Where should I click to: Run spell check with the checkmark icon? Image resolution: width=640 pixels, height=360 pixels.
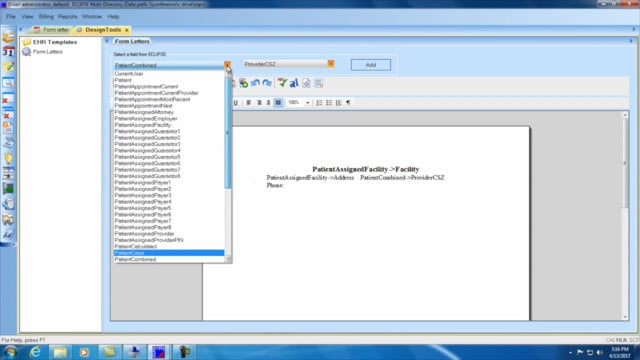[x=282, y=83]
